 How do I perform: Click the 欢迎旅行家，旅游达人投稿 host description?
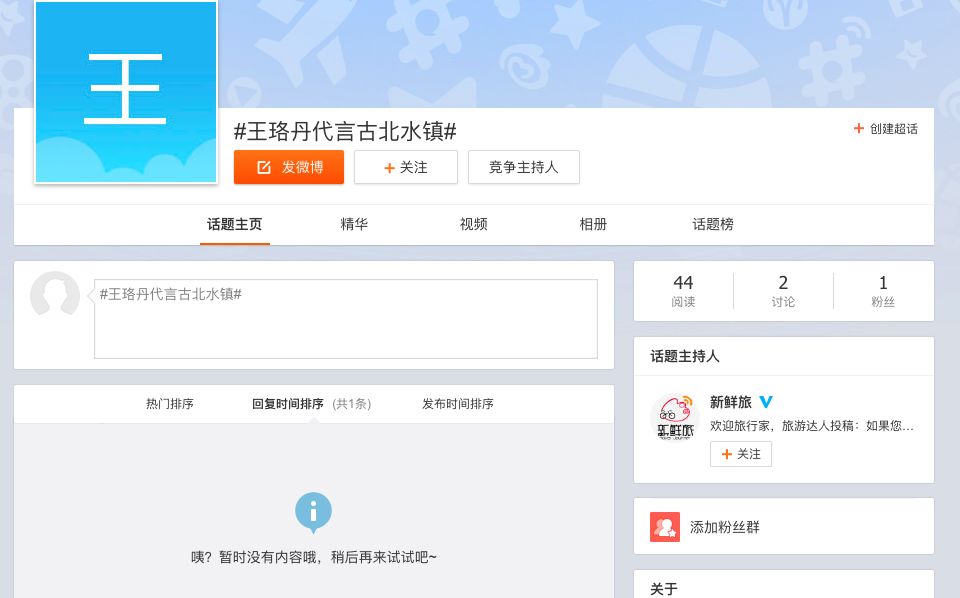point(812,426)
